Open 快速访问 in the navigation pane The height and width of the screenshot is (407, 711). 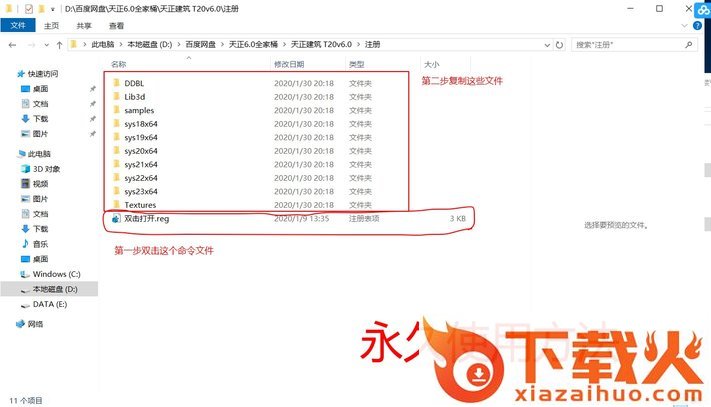point(43,74)
